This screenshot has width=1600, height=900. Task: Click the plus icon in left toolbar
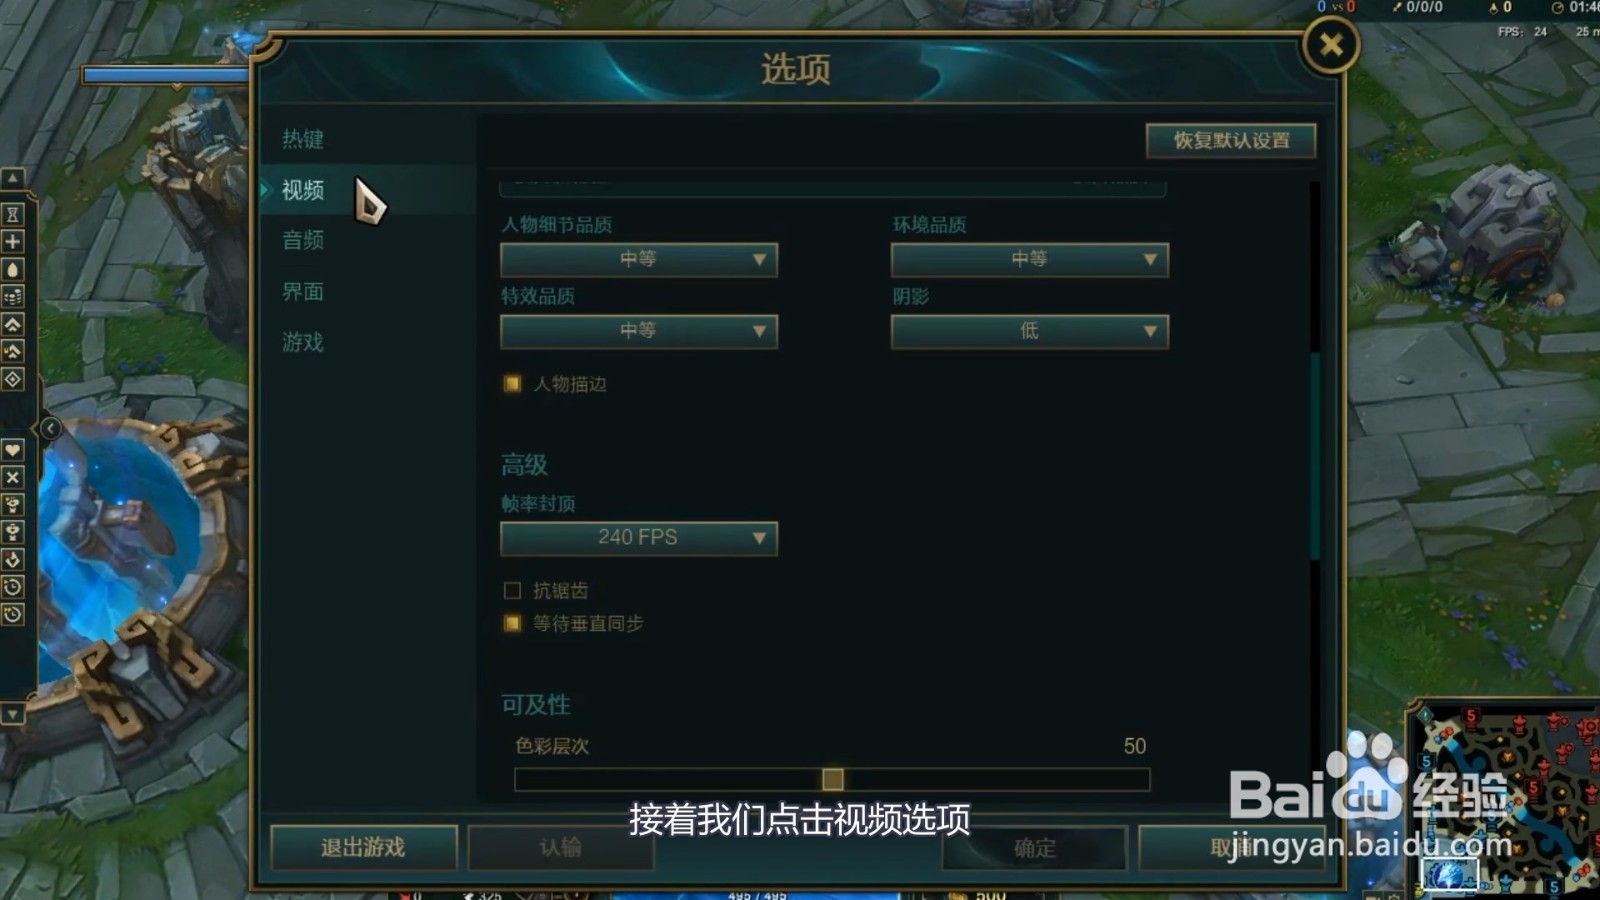click(12, 241)
